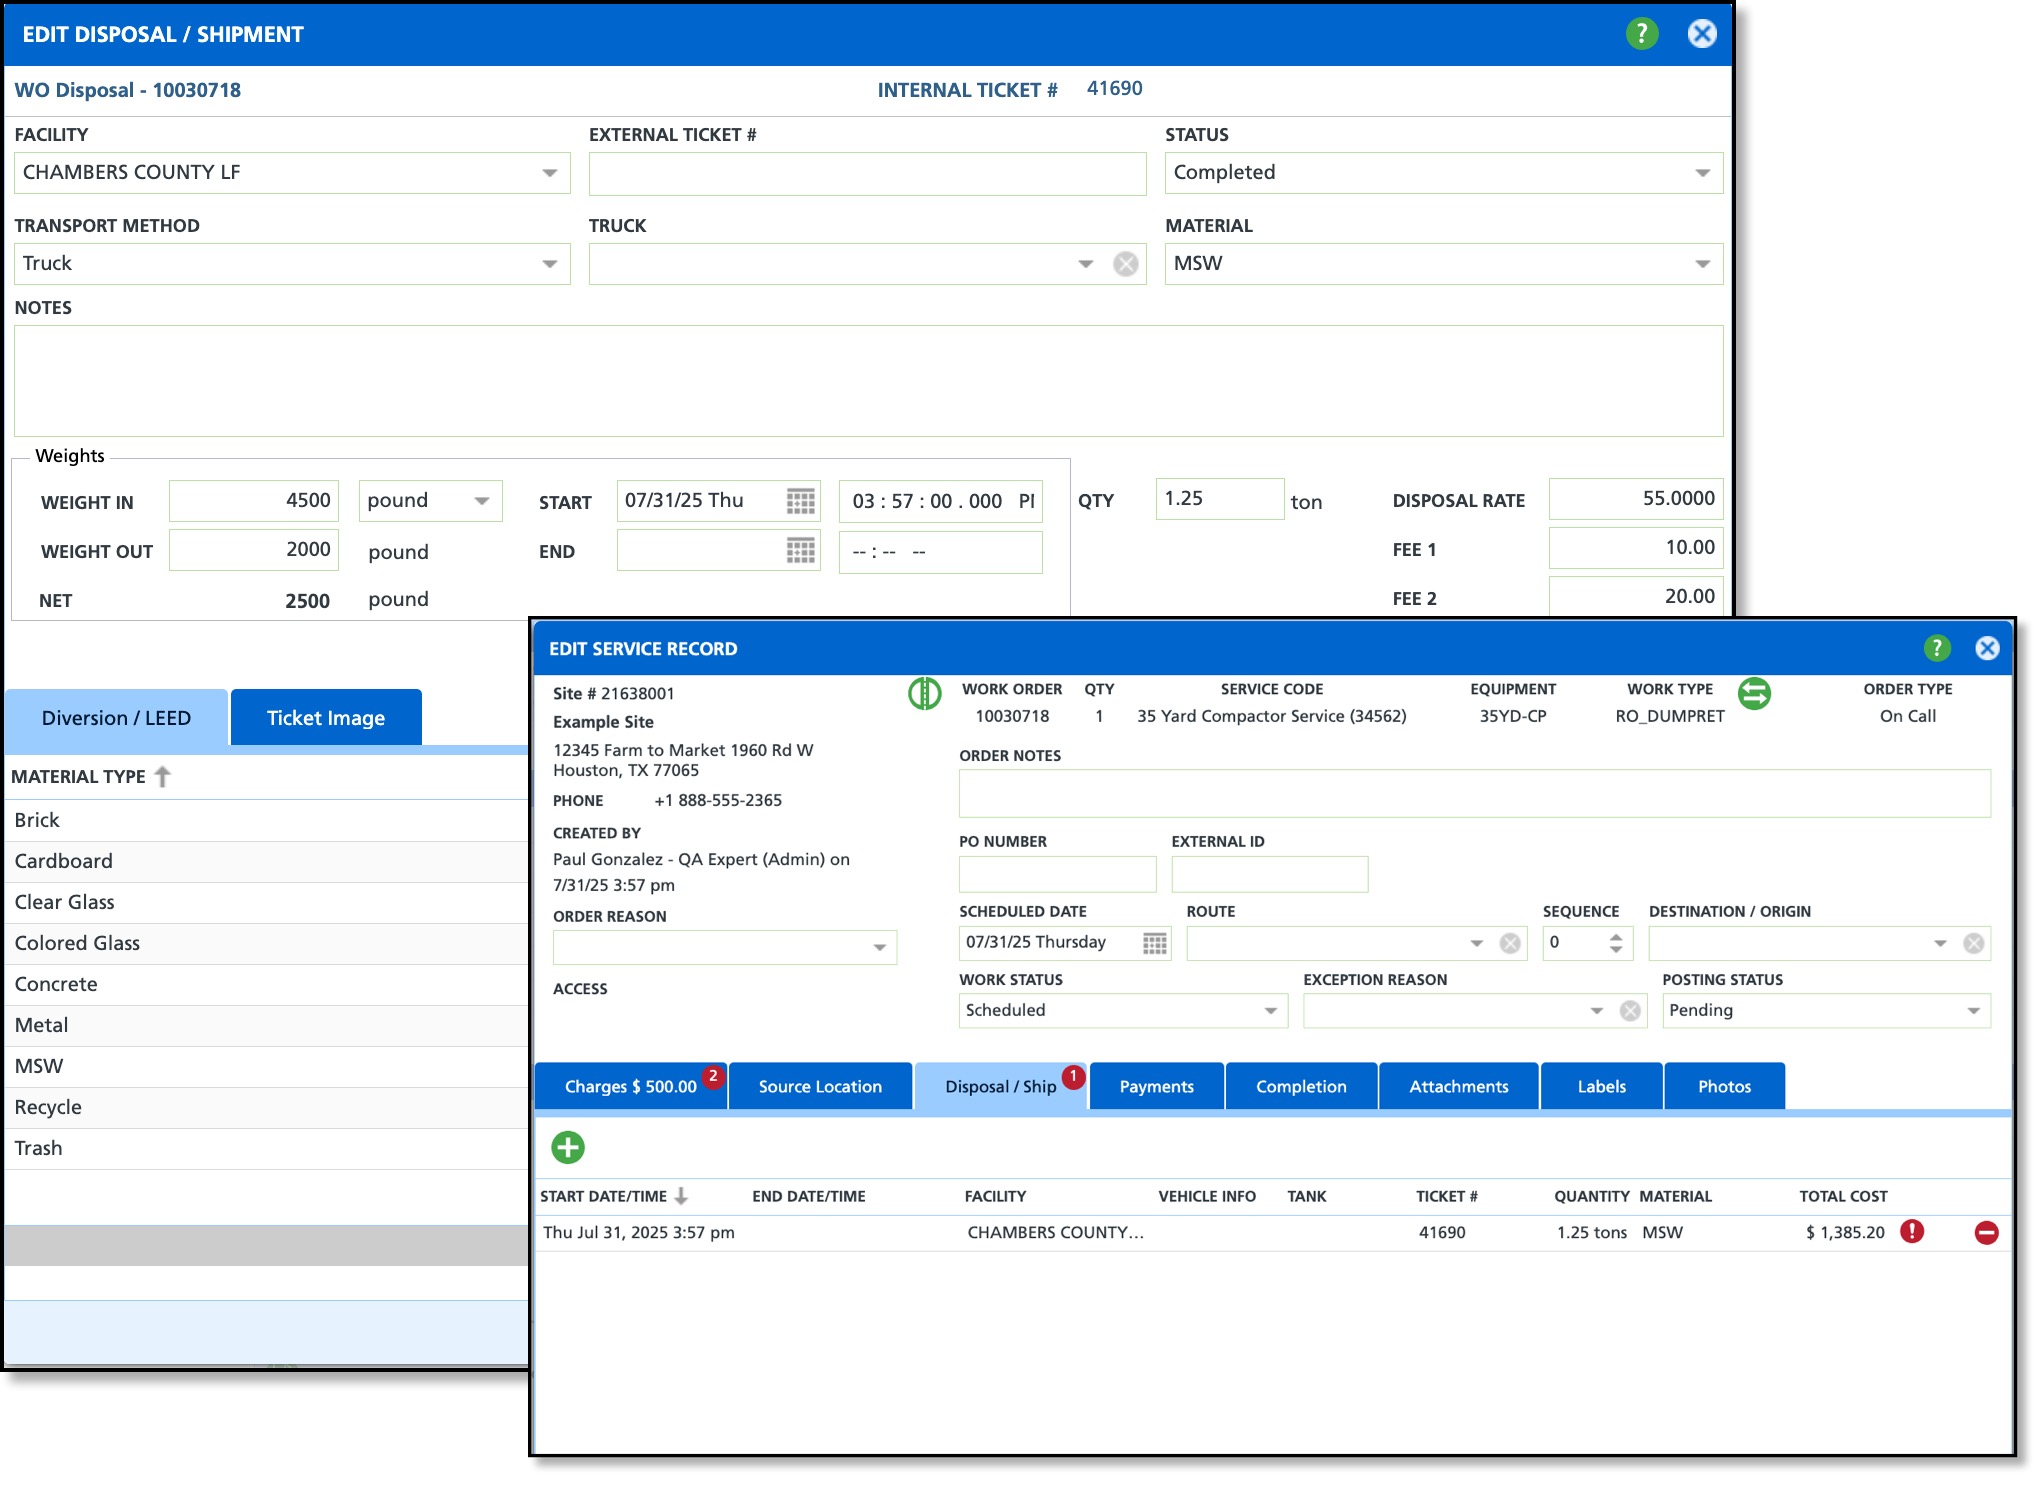Open help in Edit Disposal / Shipment header
Viewport: 2036px width, 1488px height.
click(x=1641, y=34)
